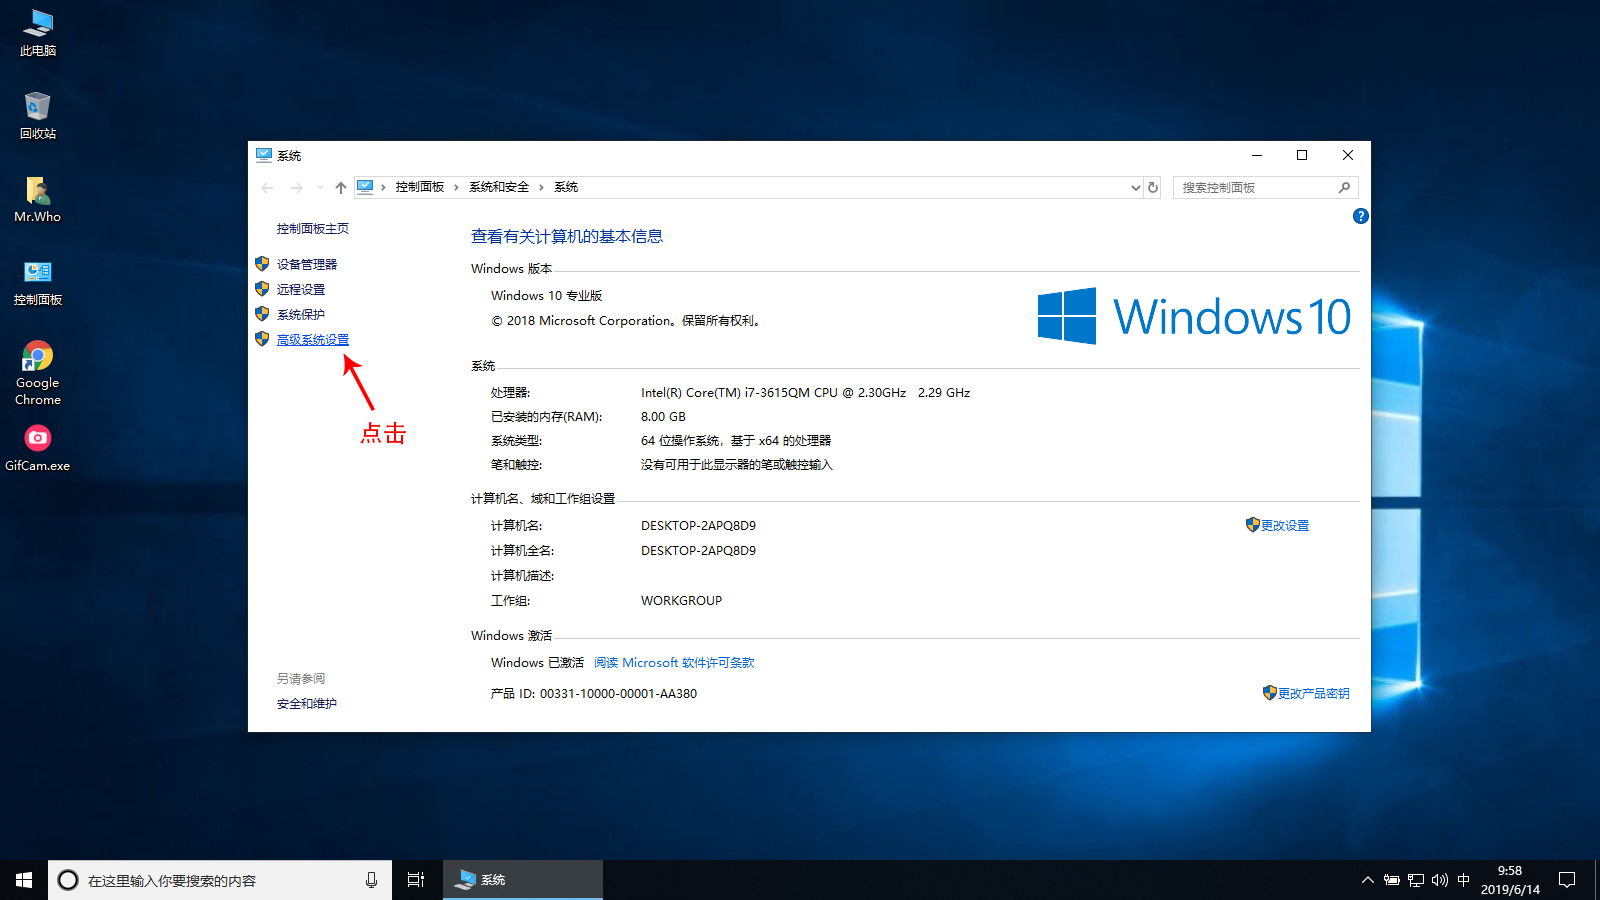Refresh the System page

(1153, 187)
